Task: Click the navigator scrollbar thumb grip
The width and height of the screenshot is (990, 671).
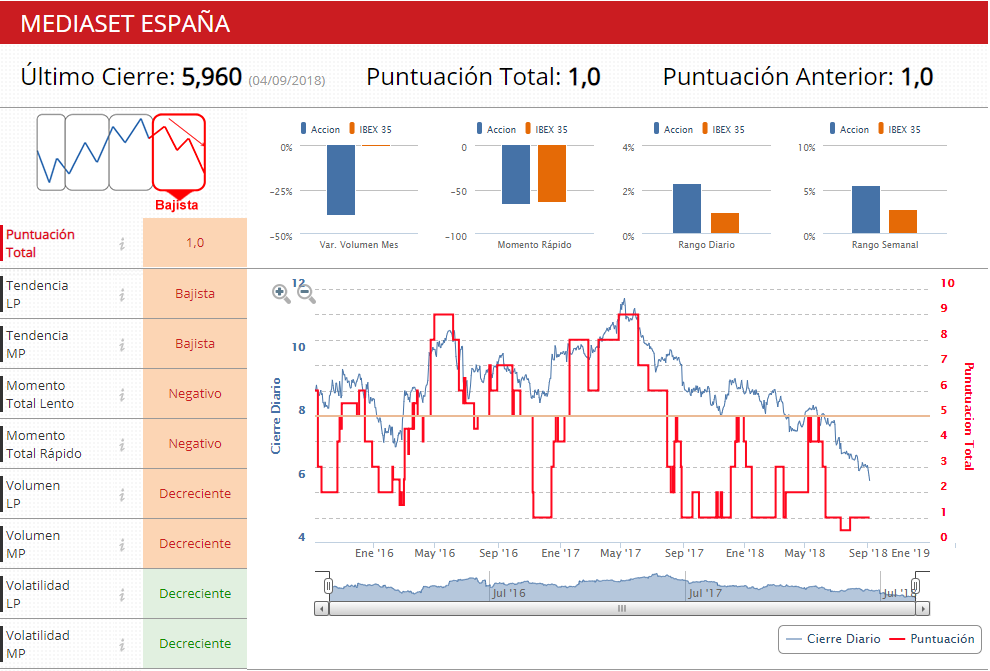Action: (622, 609)
